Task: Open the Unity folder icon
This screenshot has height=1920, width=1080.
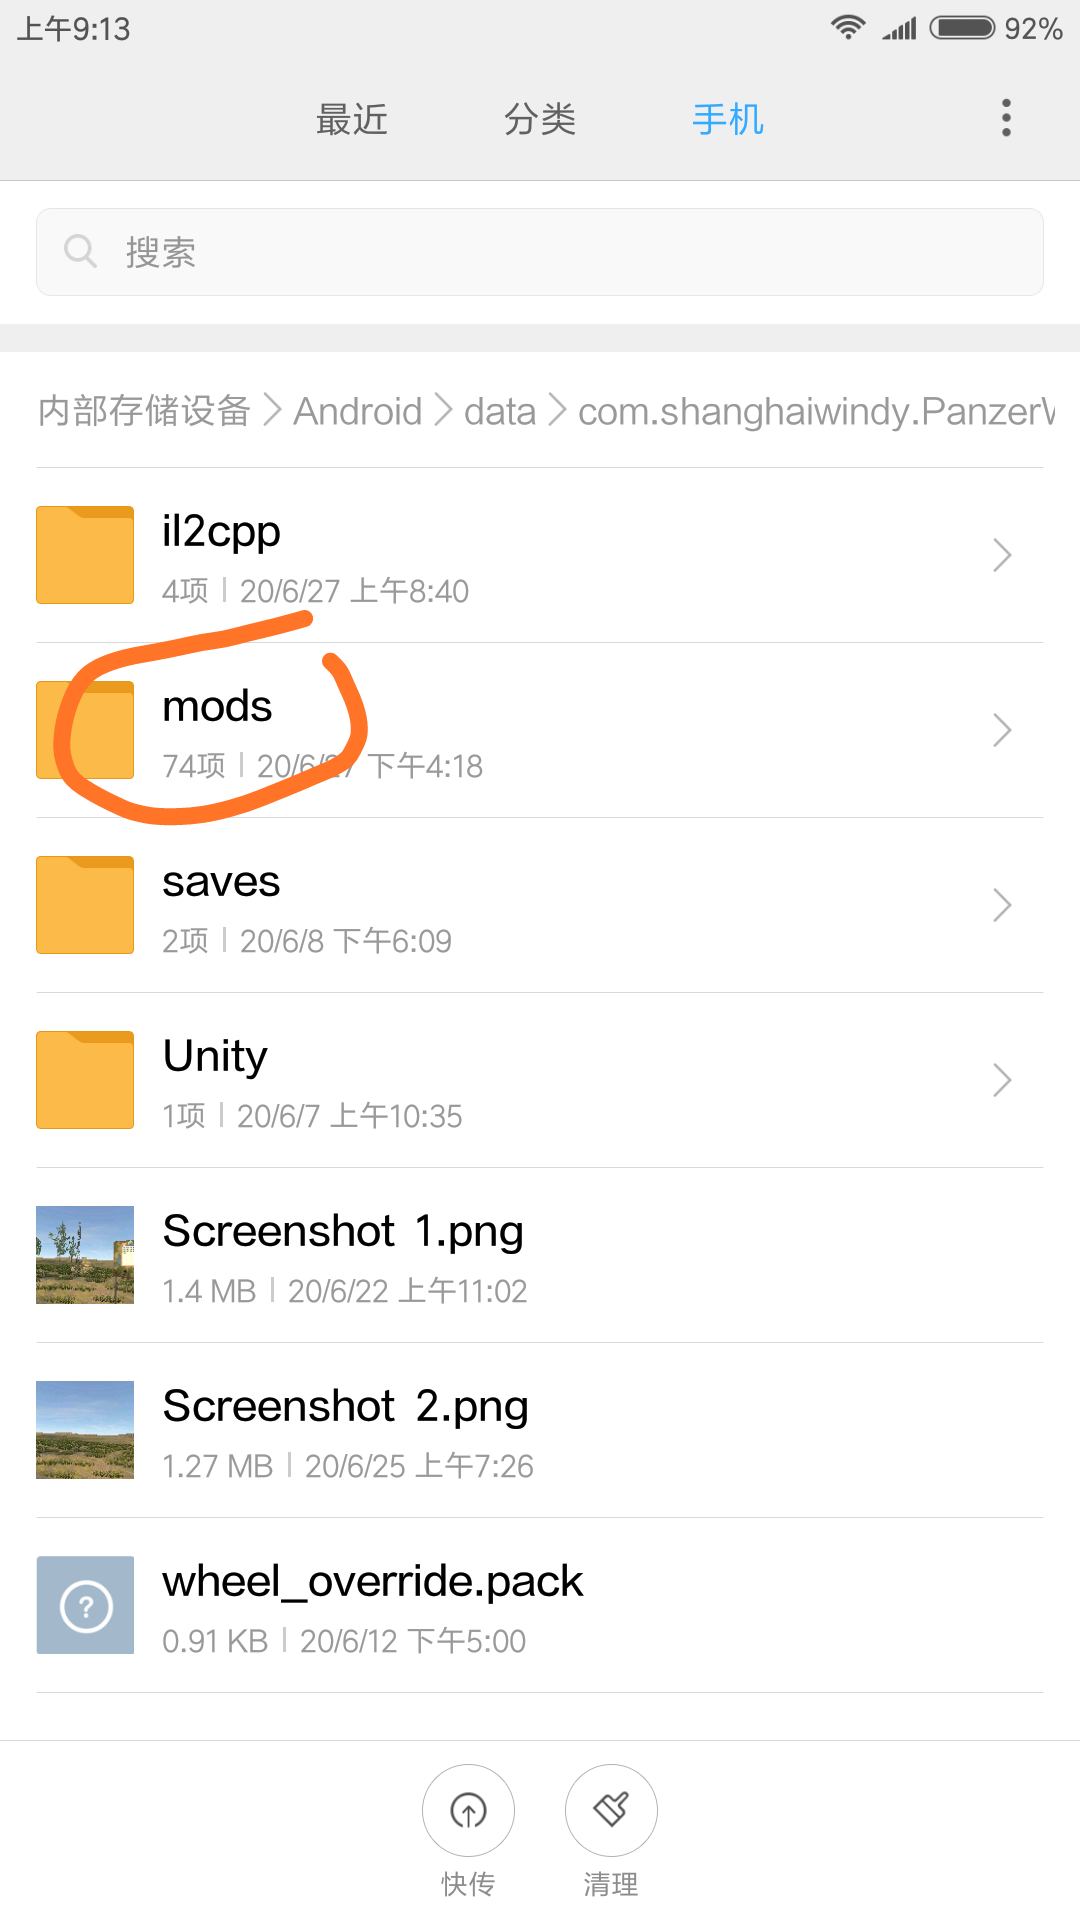Action: point(85,1080)
